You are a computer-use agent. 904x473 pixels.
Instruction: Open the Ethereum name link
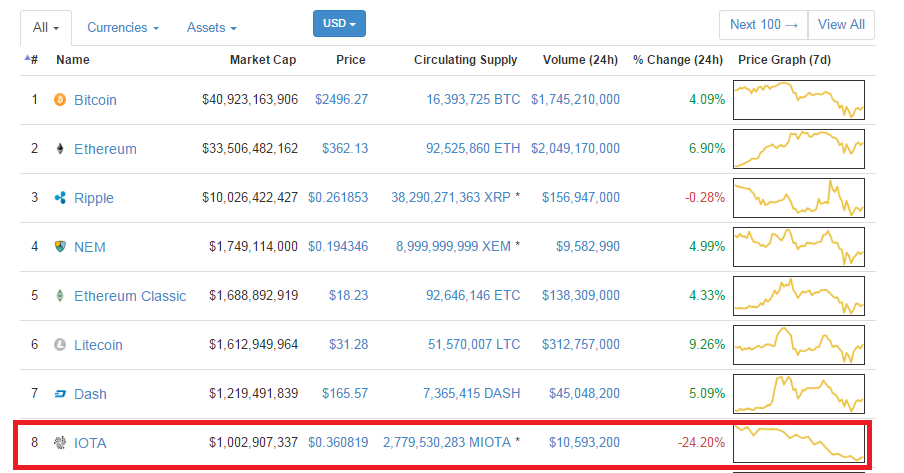click(x=106, y=149)
